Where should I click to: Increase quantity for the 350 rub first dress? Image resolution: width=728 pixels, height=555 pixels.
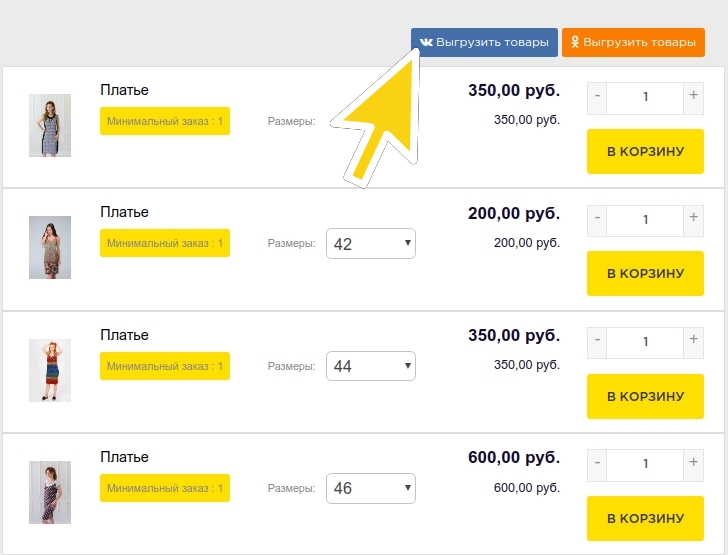[x=693, y=96]
